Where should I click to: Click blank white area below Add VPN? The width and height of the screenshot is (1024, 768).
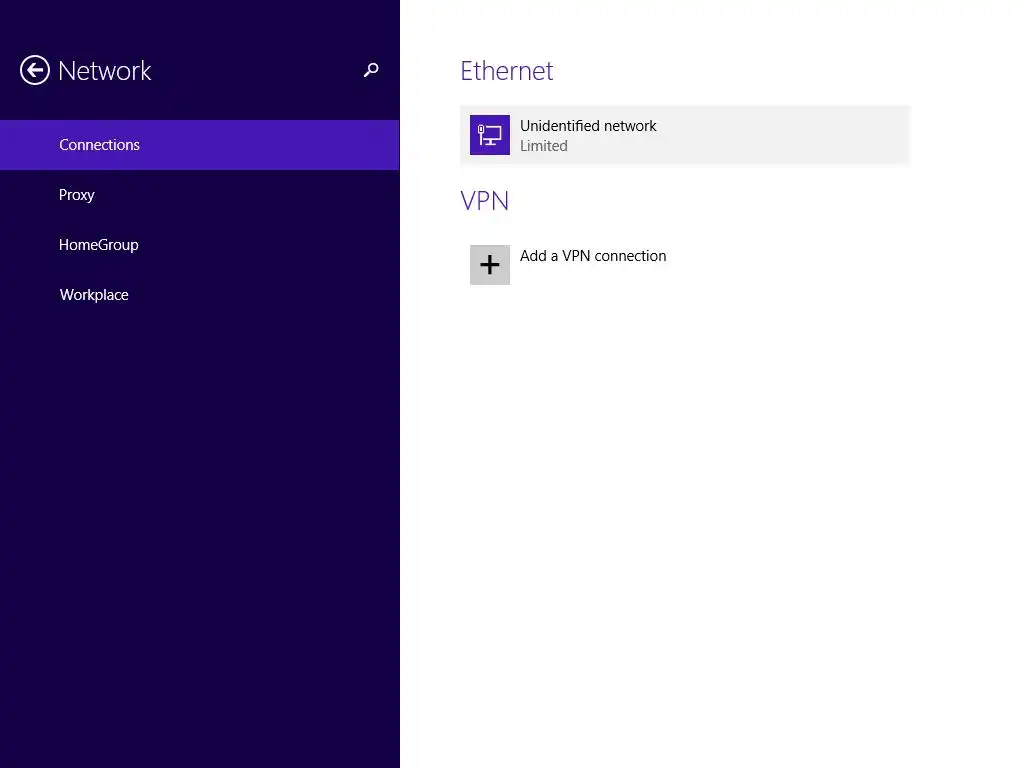click(700, 500)
